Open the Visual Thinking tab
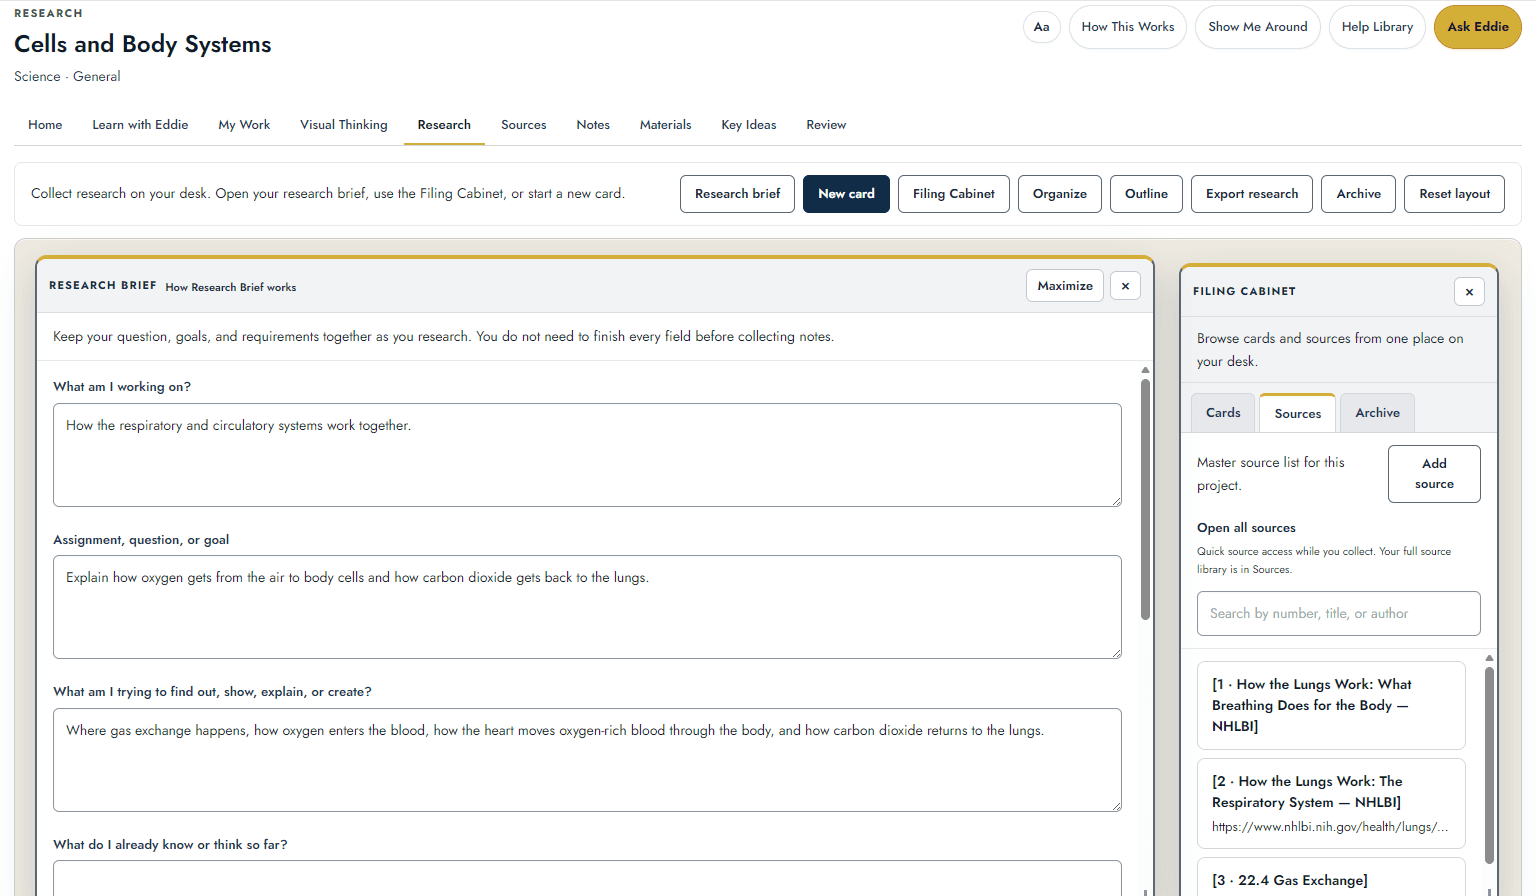 [x=344, y=125]
